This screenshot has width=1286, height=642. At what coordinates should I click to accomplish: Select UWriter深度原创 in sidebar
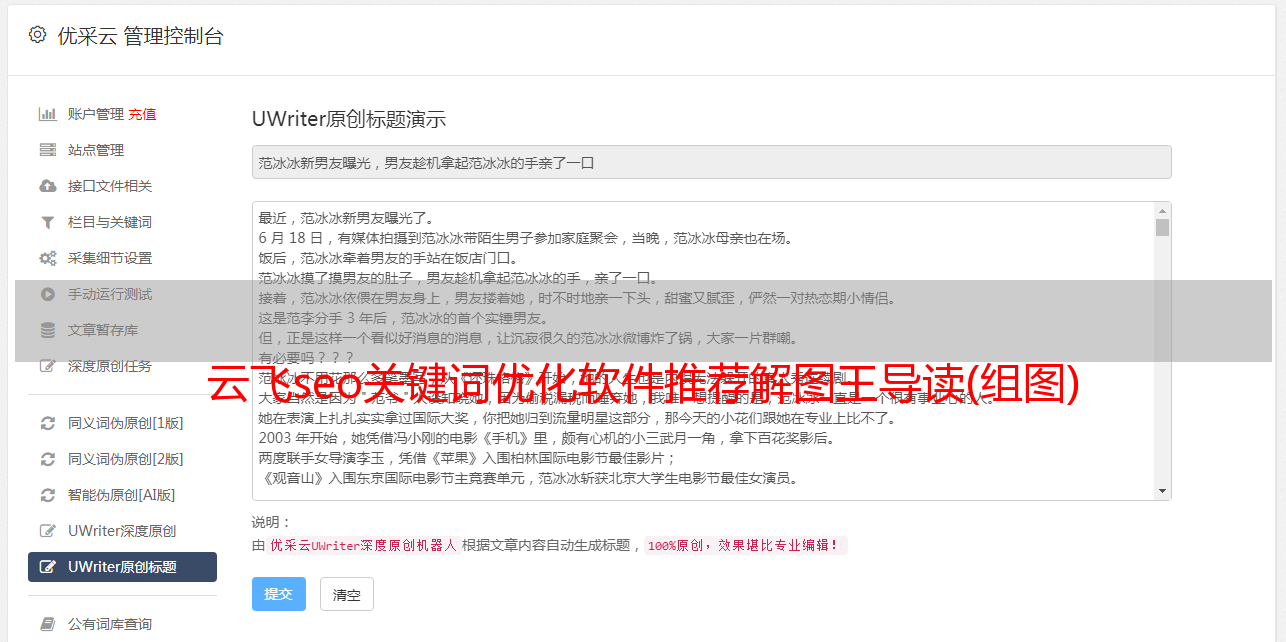point(122,531)
